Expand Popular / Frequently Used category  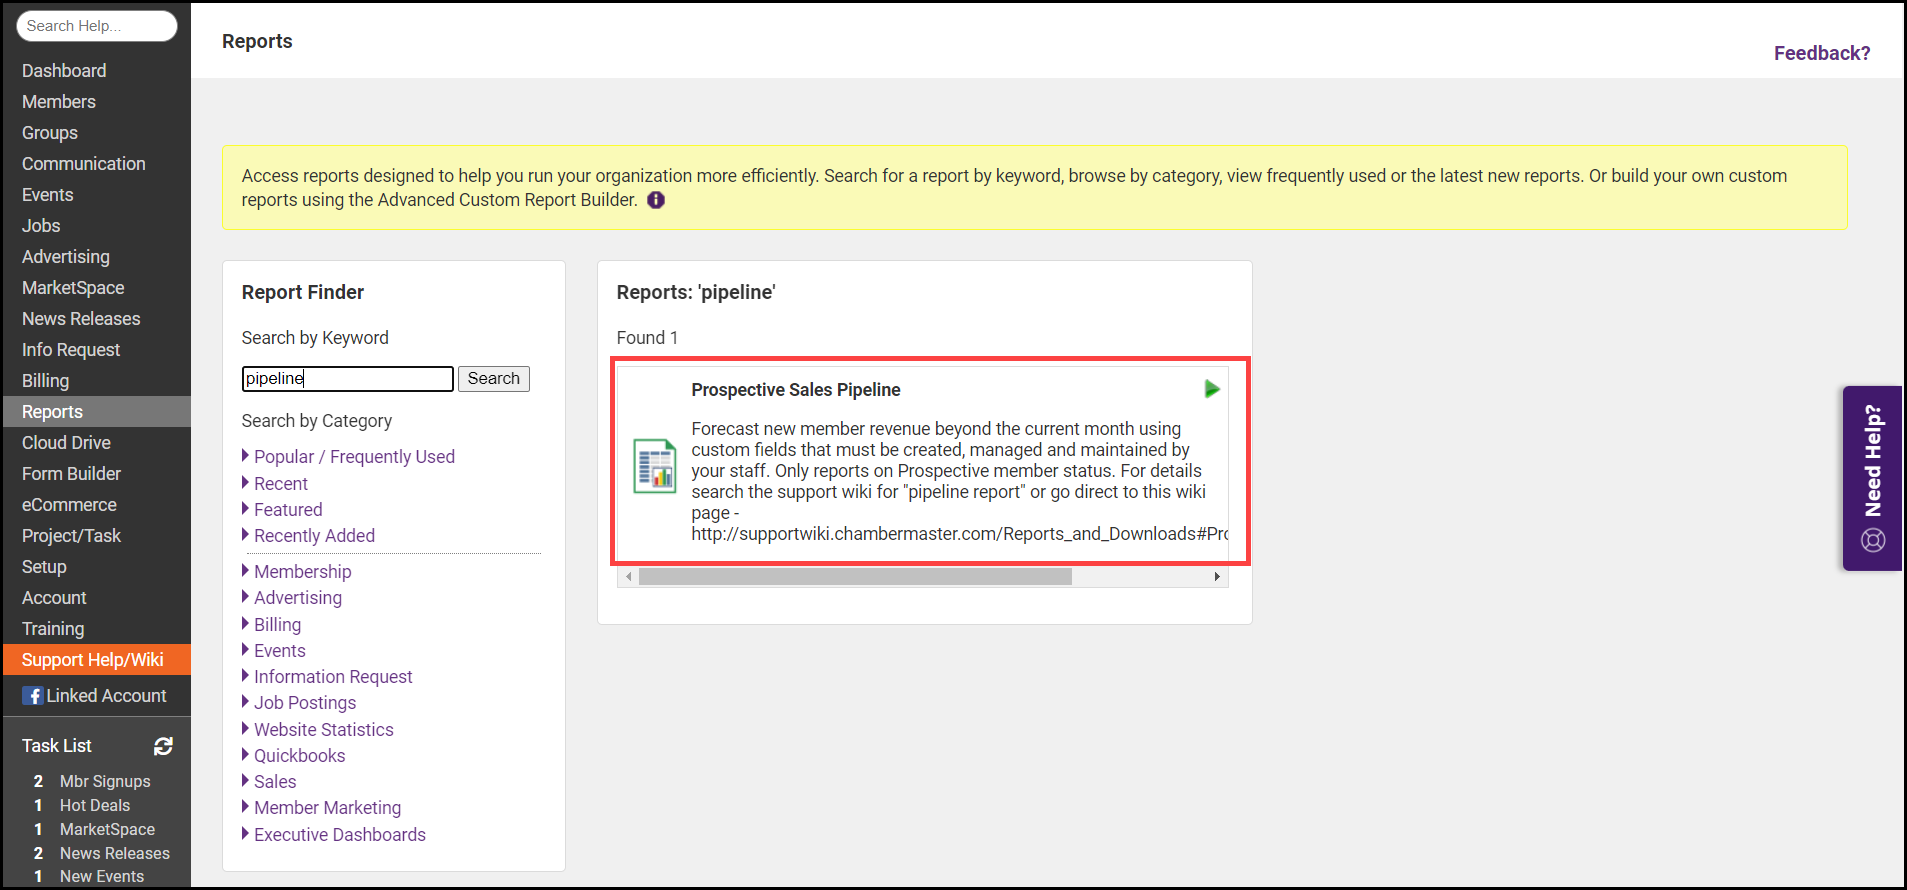coord(354,457)
